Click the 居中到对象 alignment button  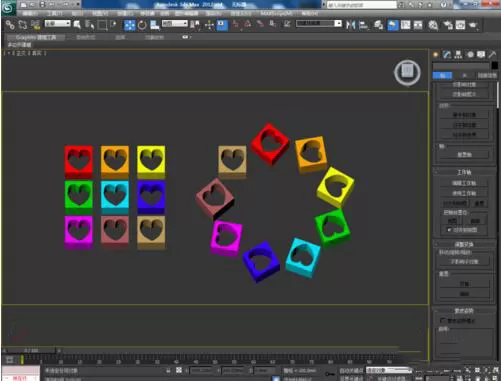464,115
